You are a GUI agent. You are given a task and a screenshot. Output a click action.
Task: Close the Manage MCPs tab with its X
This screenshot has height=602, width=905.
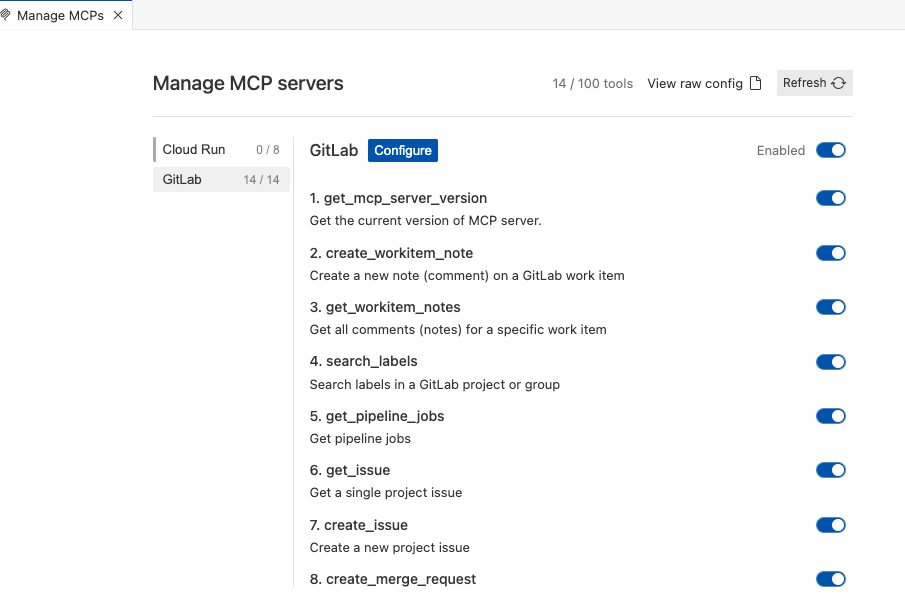click(117, 15)
